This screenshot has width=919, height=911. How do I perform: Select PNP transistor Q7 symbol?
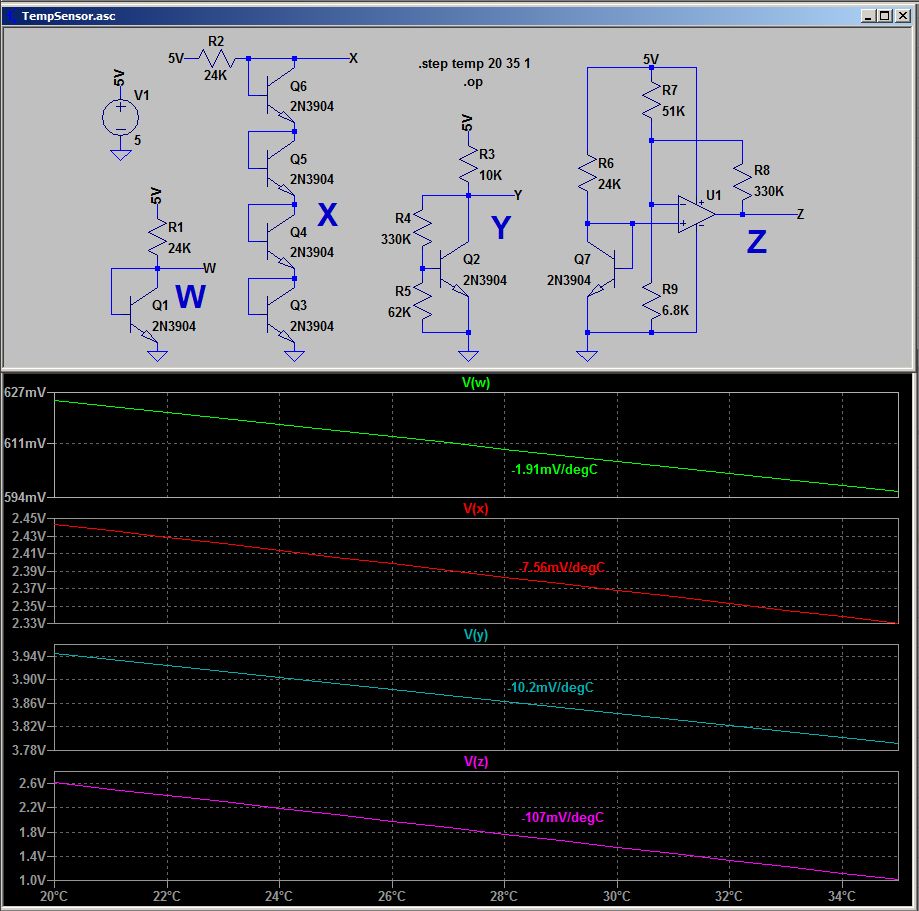click(x=601, y=268)
